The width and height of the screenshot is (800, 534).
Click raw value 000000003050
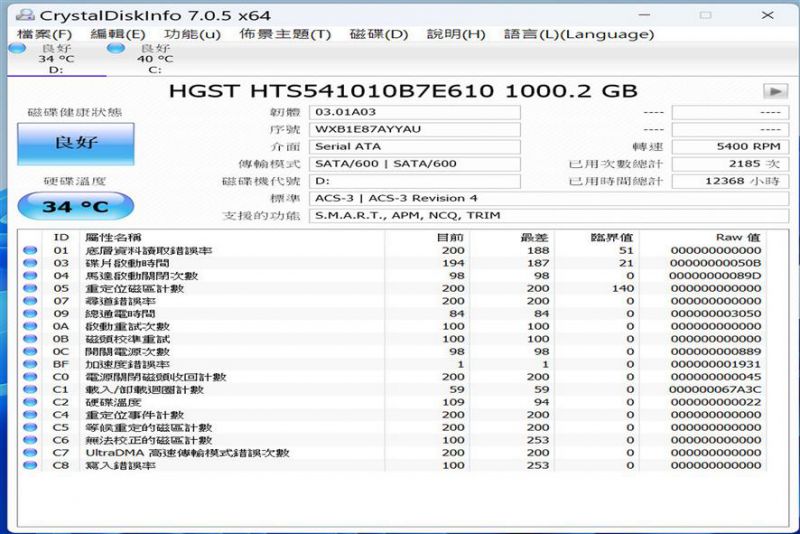pyautogui.click(x=716, y=314)
